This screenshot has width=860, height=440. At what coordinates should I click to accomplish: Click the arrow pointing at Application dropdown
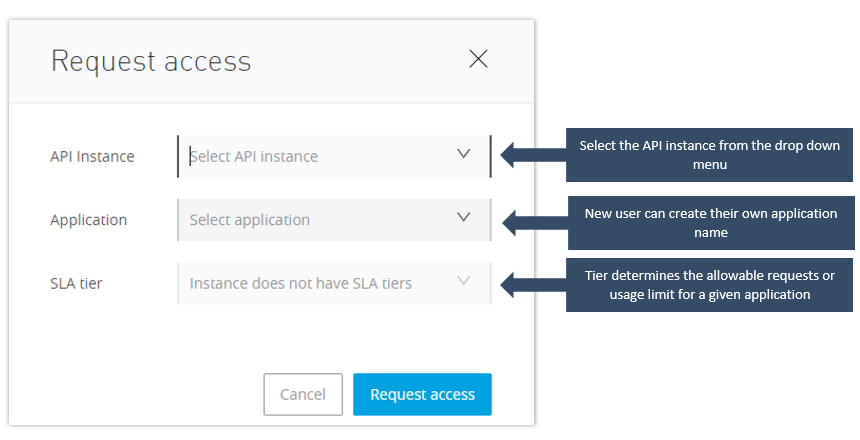pyautogui.click(x=530, y=221)
